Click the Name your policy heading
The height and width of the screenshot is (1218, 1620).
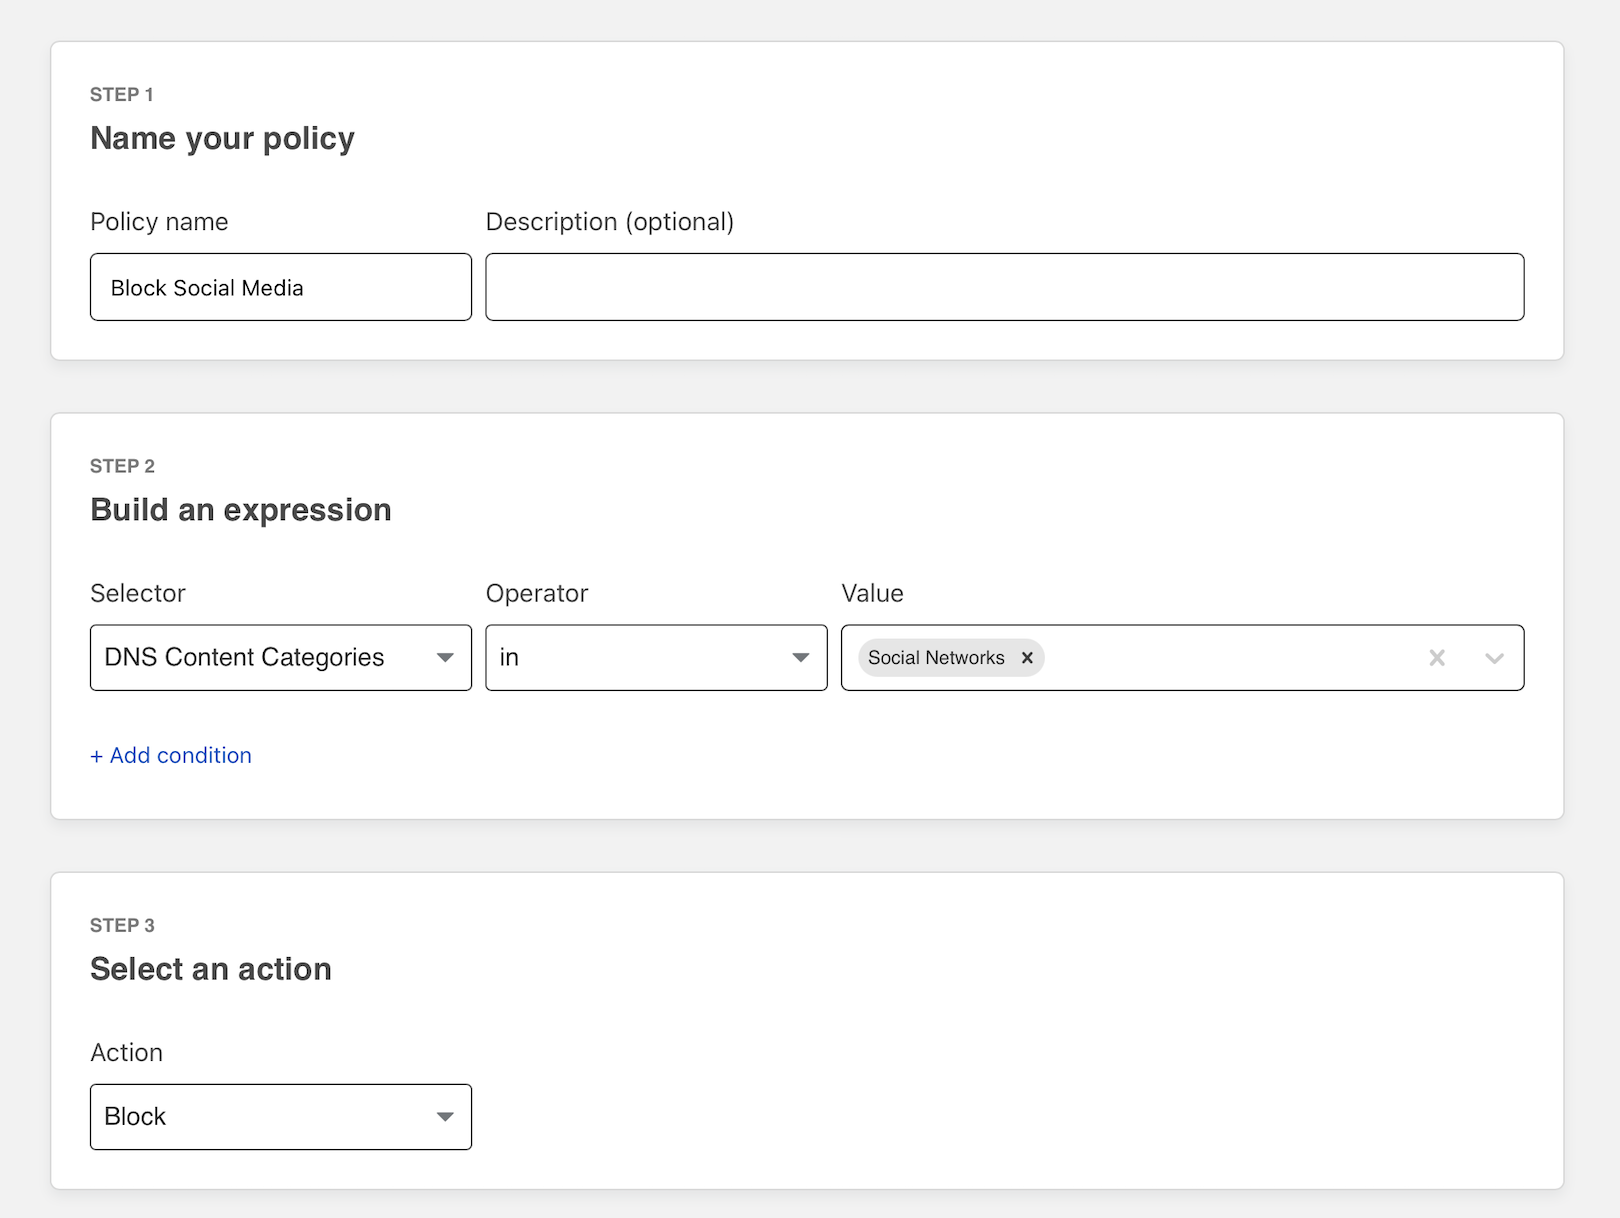pyautogui.click(x=222, y=138)
